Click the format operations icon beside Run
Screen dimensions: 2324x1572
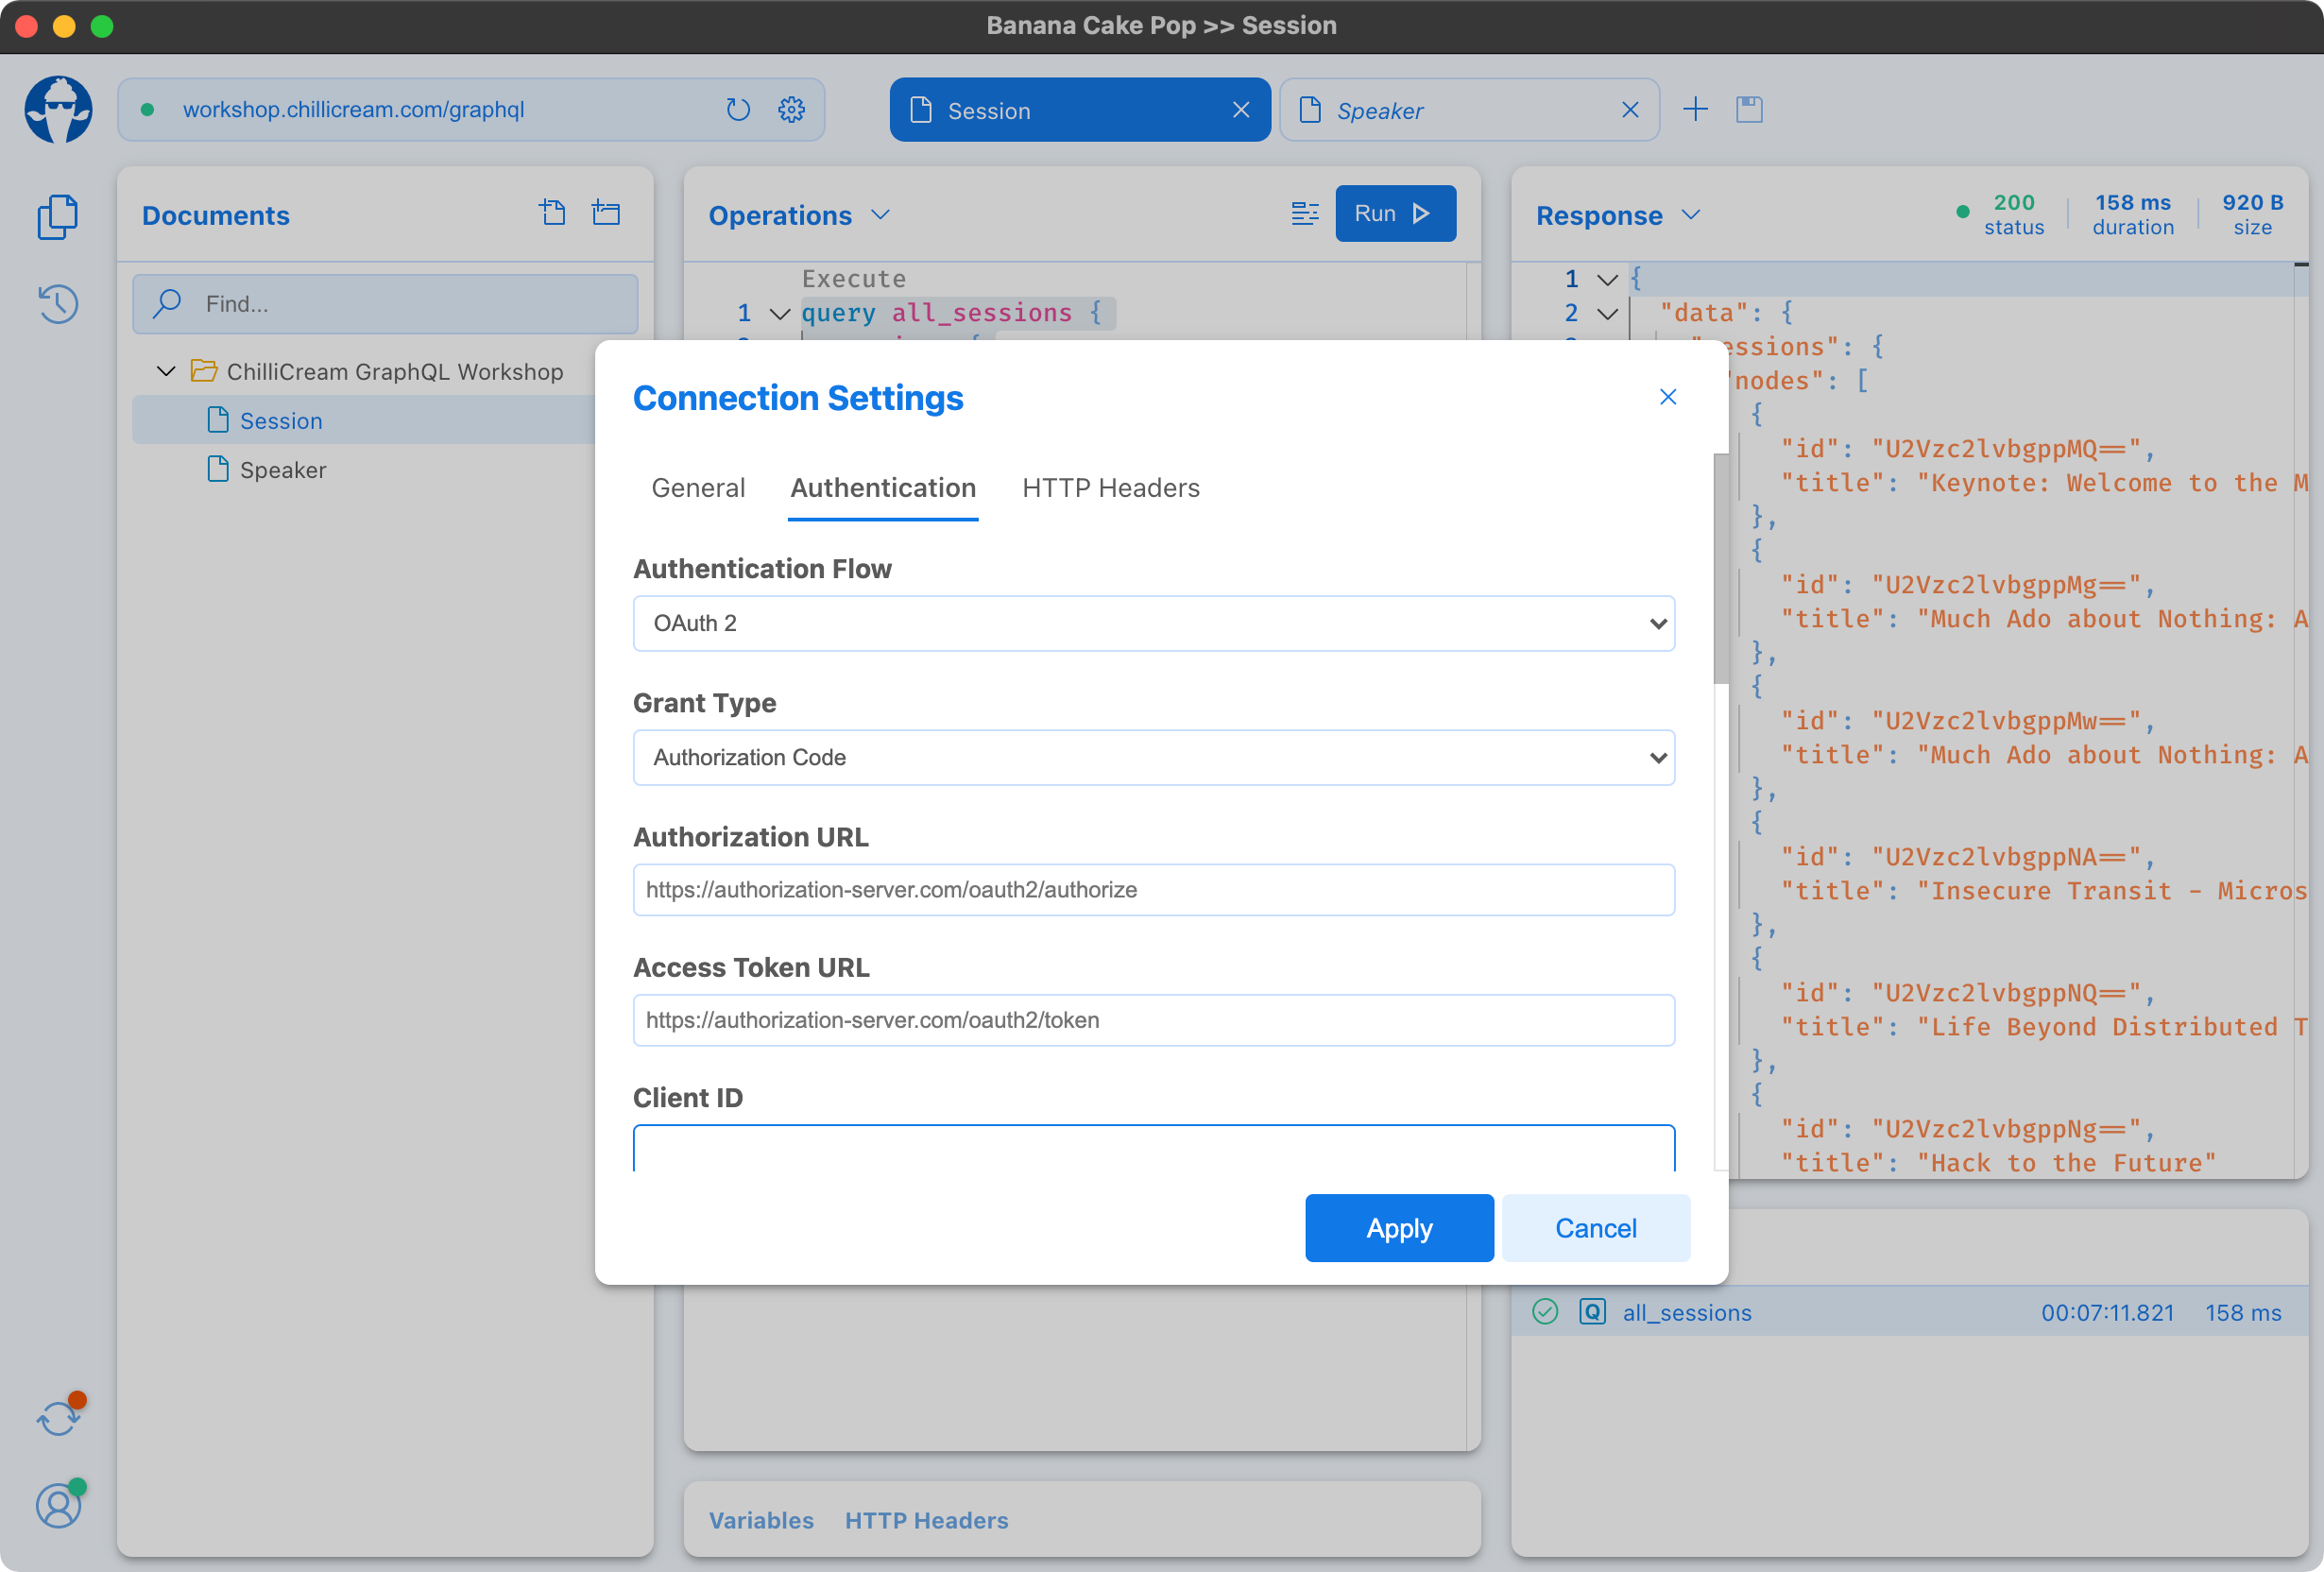click(1304, 213)
